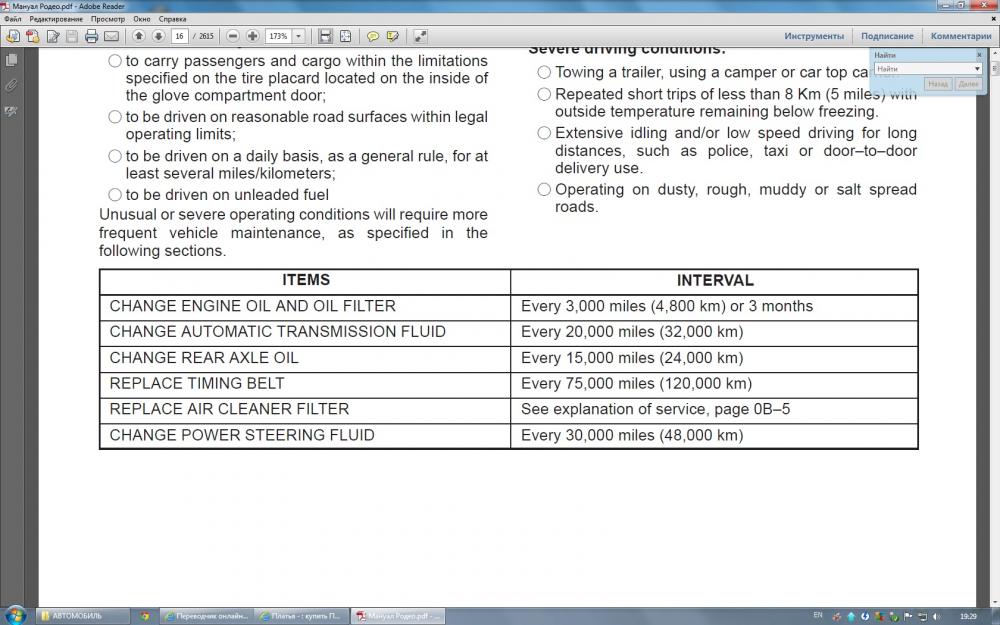Open the zoom percentage dropdown arrow

click(298, 36)
